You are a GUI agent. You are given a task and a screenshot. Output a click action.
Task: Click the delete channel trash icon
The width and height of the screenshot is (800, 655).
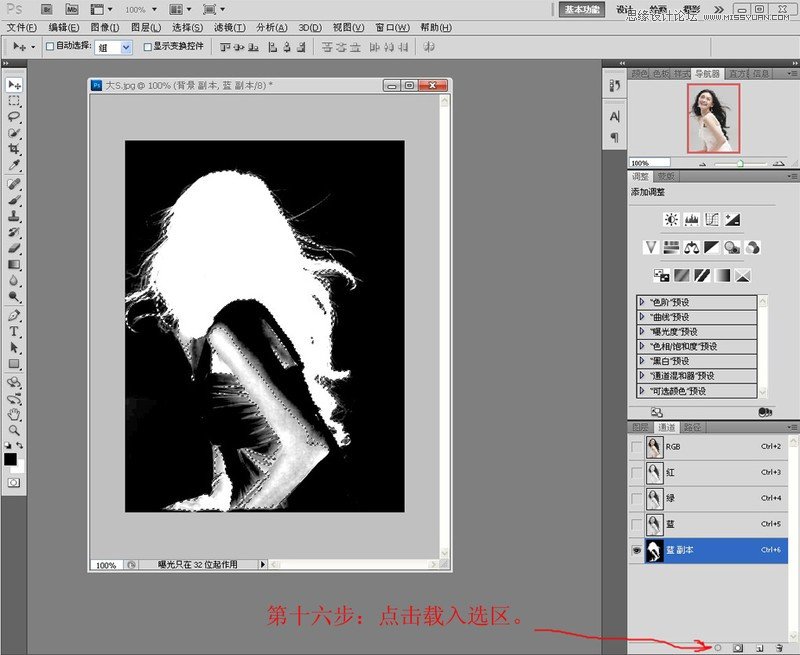[x=781, y=648]
